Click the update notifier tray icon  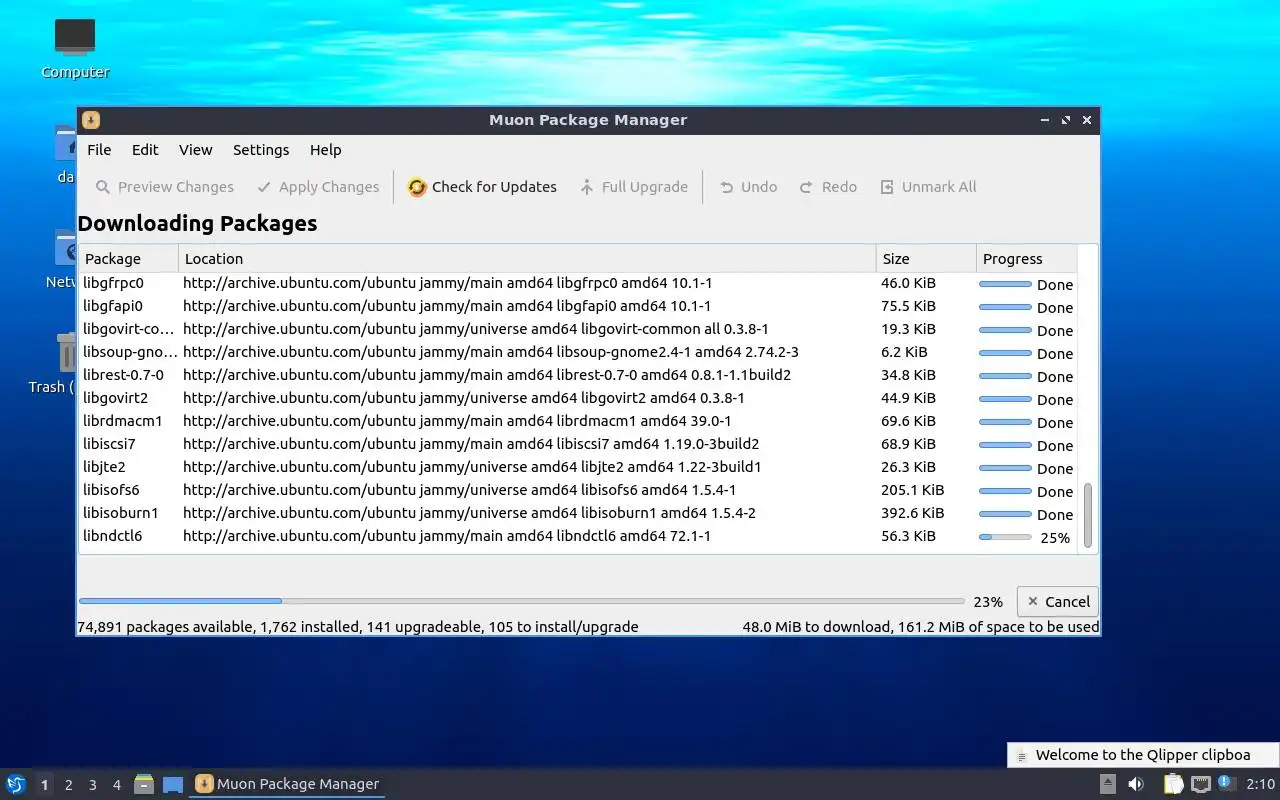point(1225,784)
